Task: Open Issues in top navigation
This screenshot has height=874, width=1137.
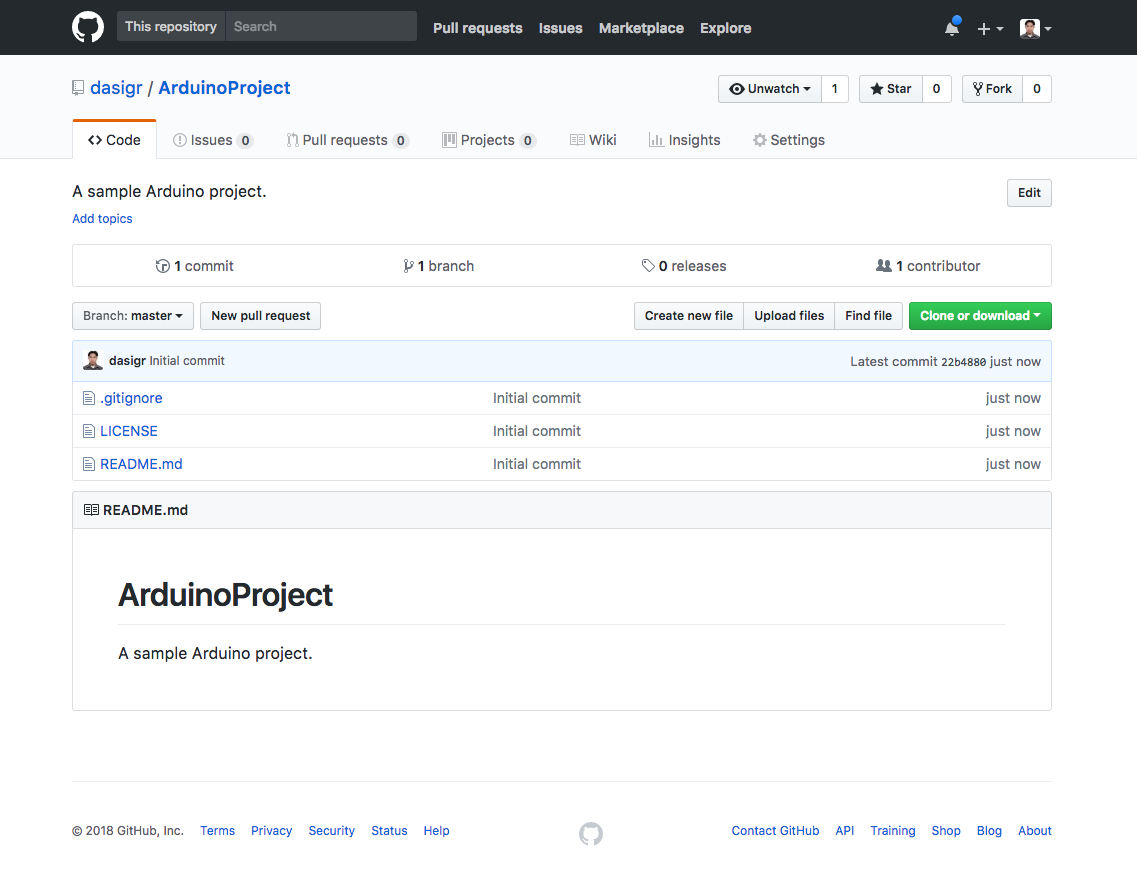Action: click(x=561, y=28)
